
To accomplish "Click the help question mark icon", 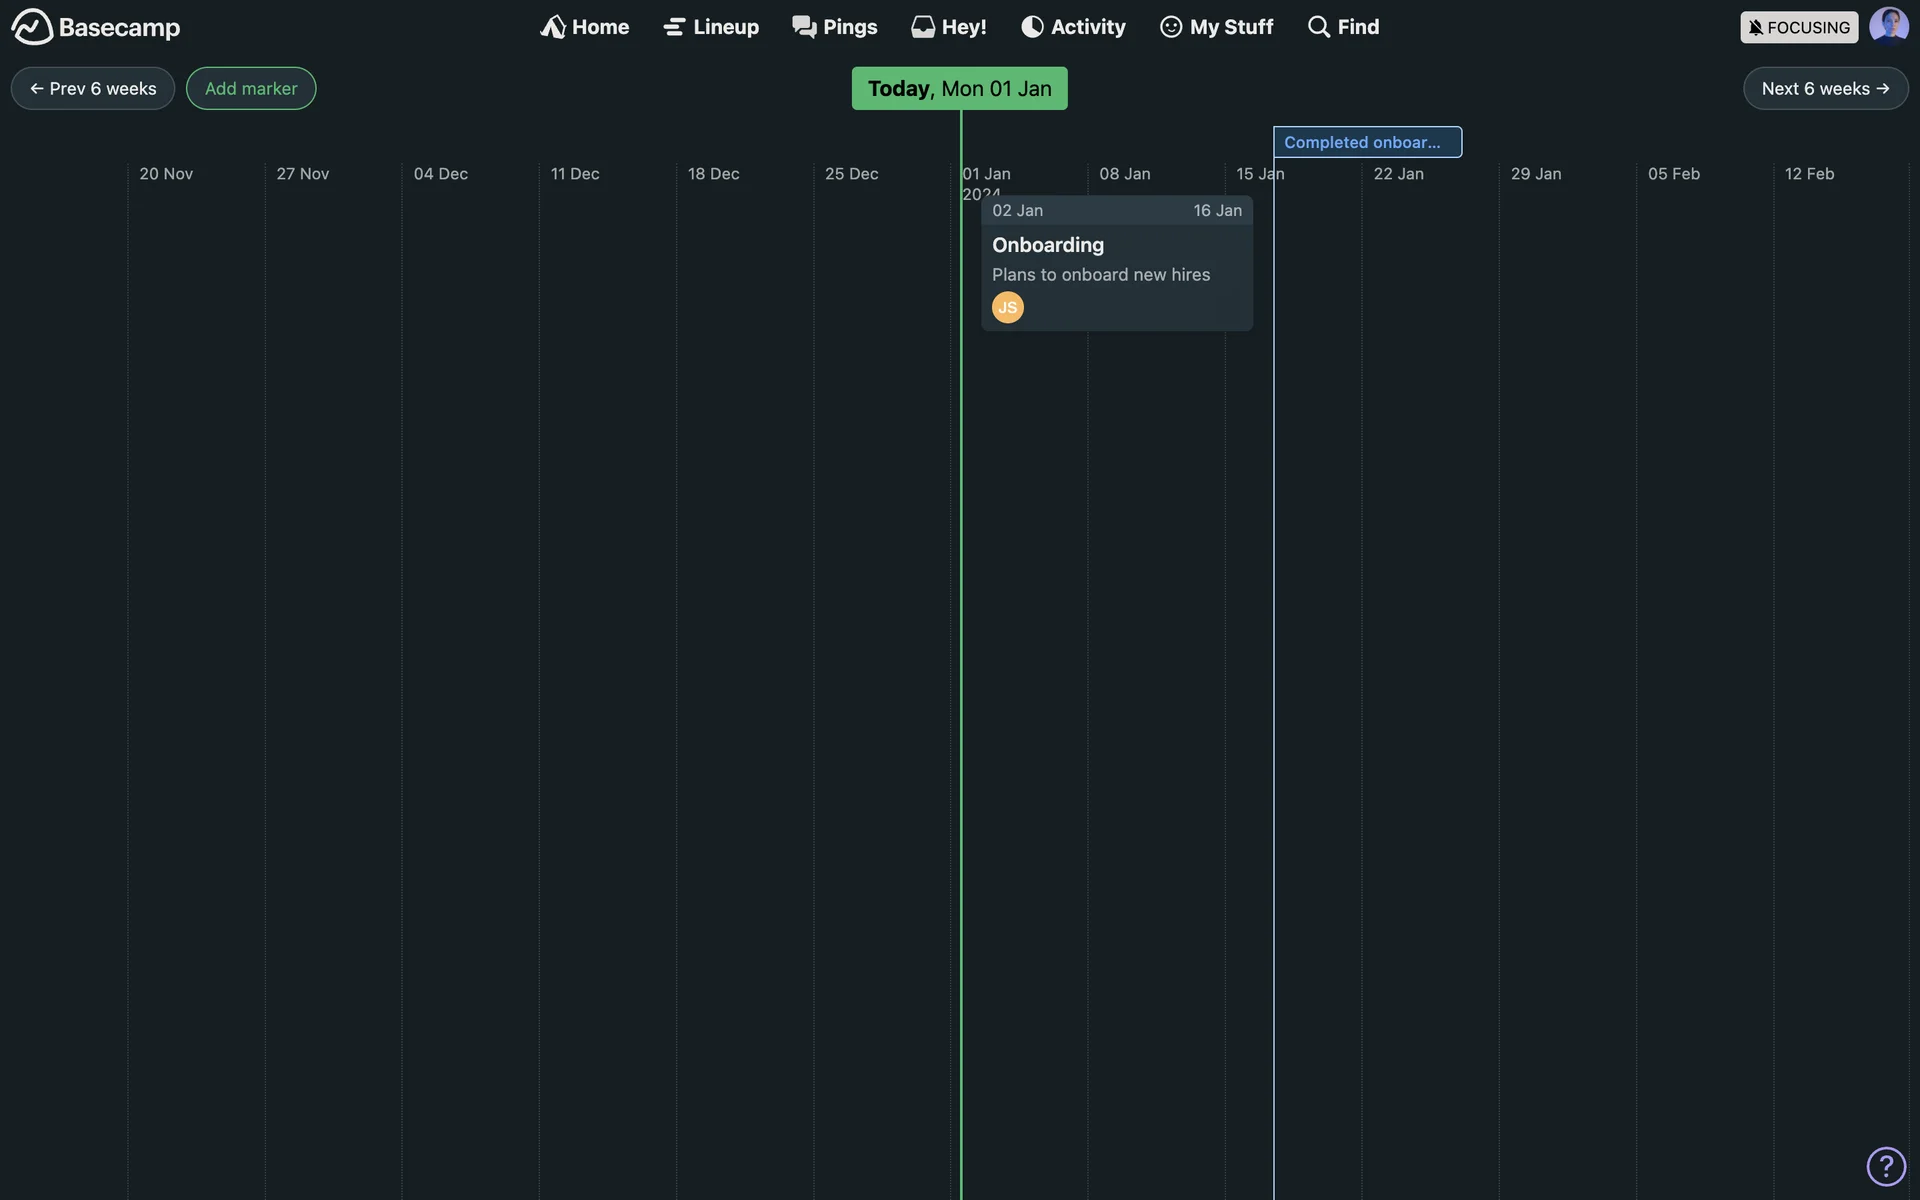I will click(1885, 1166).
